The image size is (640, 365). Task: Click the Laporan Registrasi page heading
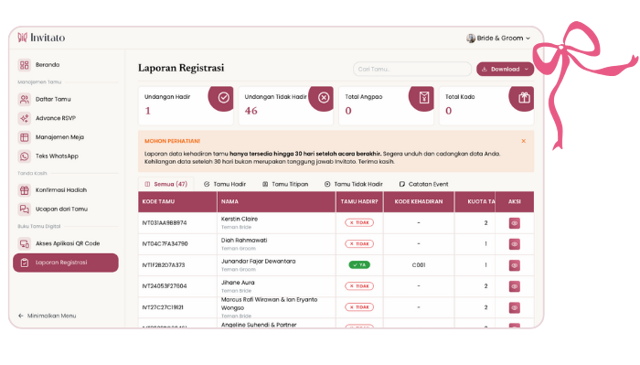(x=181, y=68)
